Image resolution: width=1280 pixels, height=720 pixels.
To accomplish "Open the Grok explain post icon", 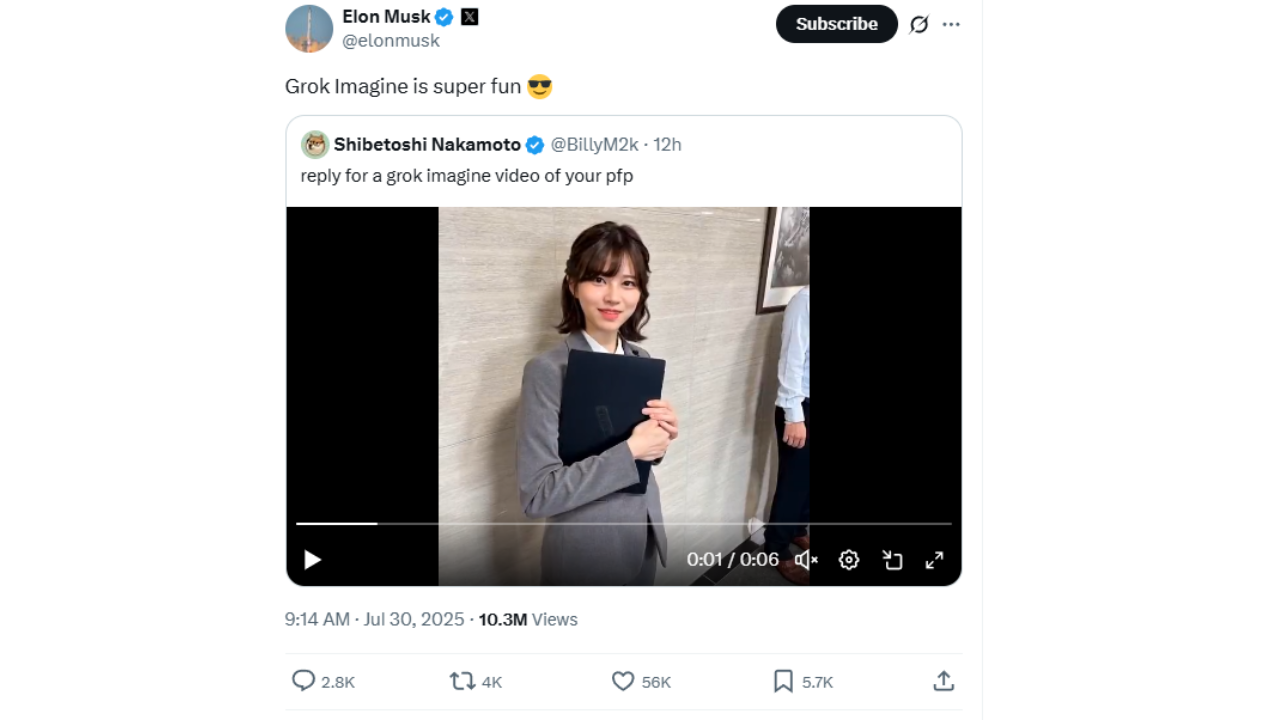I will pos(918,24).
